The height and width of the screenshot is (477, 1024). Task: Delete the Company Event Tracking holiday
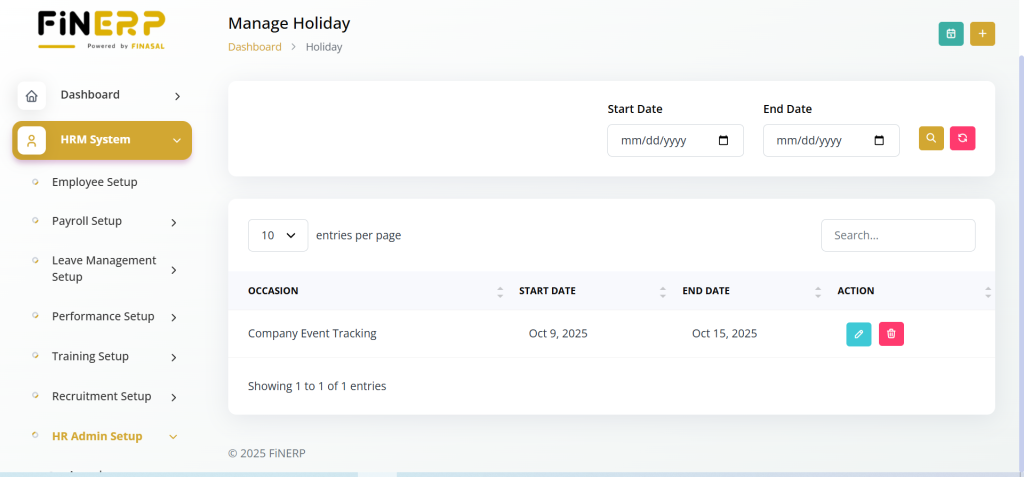point(891,334)
